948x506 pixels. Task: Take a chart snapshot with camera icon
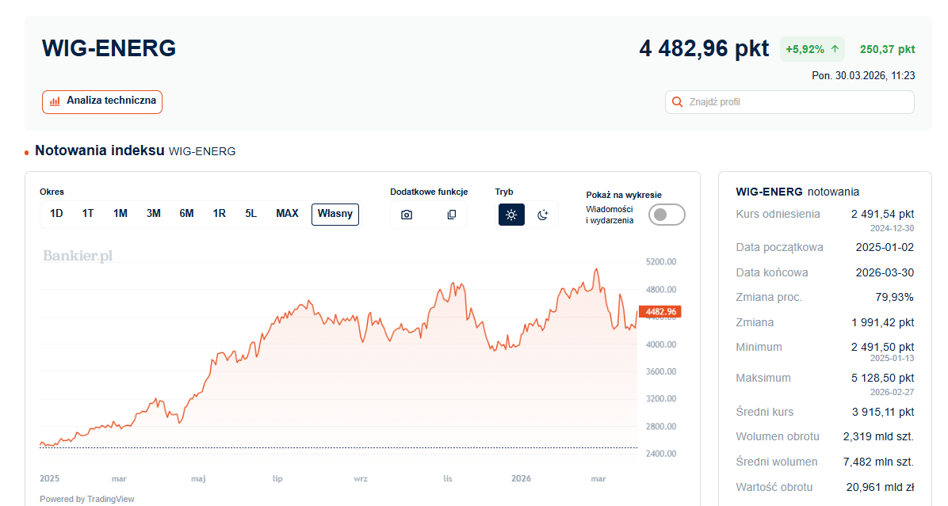407,215
